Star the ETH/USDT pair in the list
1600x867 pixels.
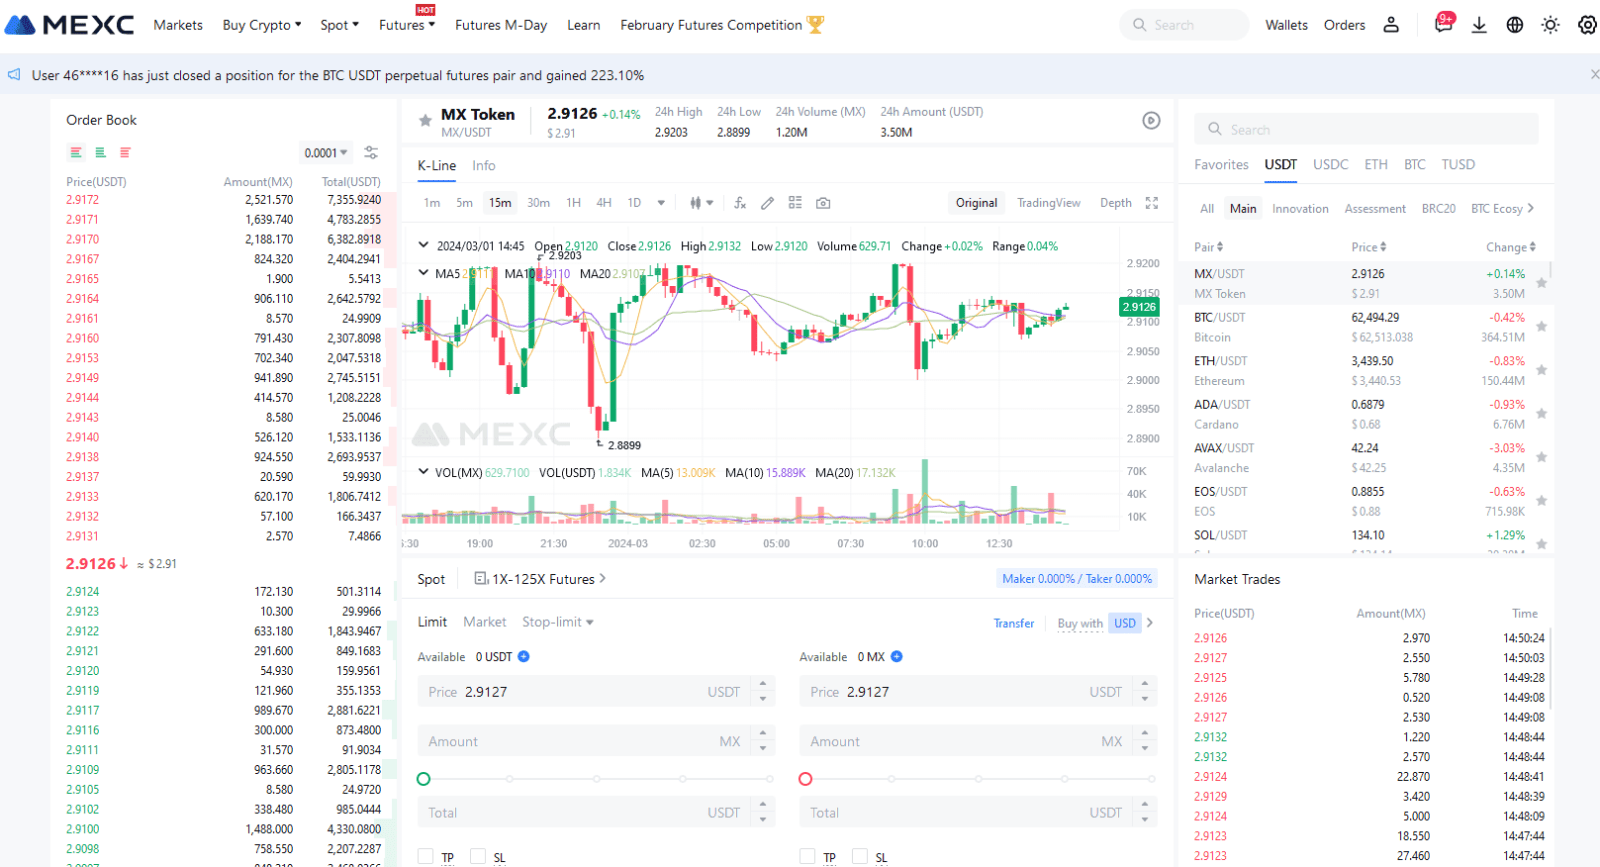(1541, 370)
